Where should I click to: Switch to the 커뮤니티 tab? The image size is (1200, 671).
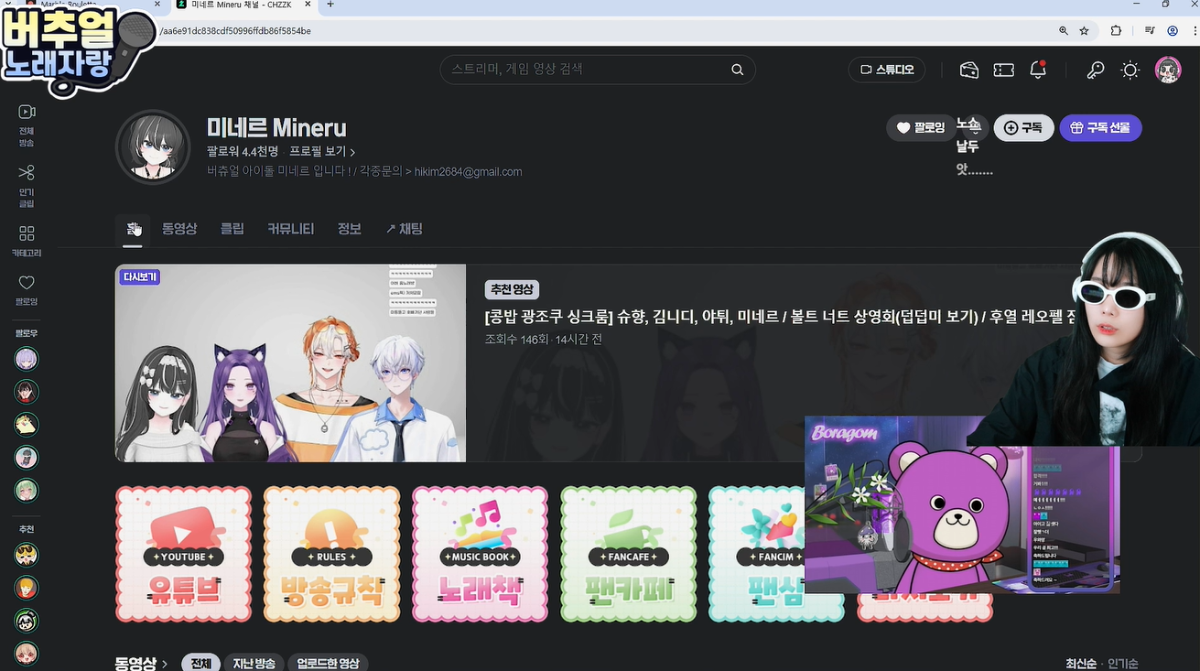click(290, 229)
